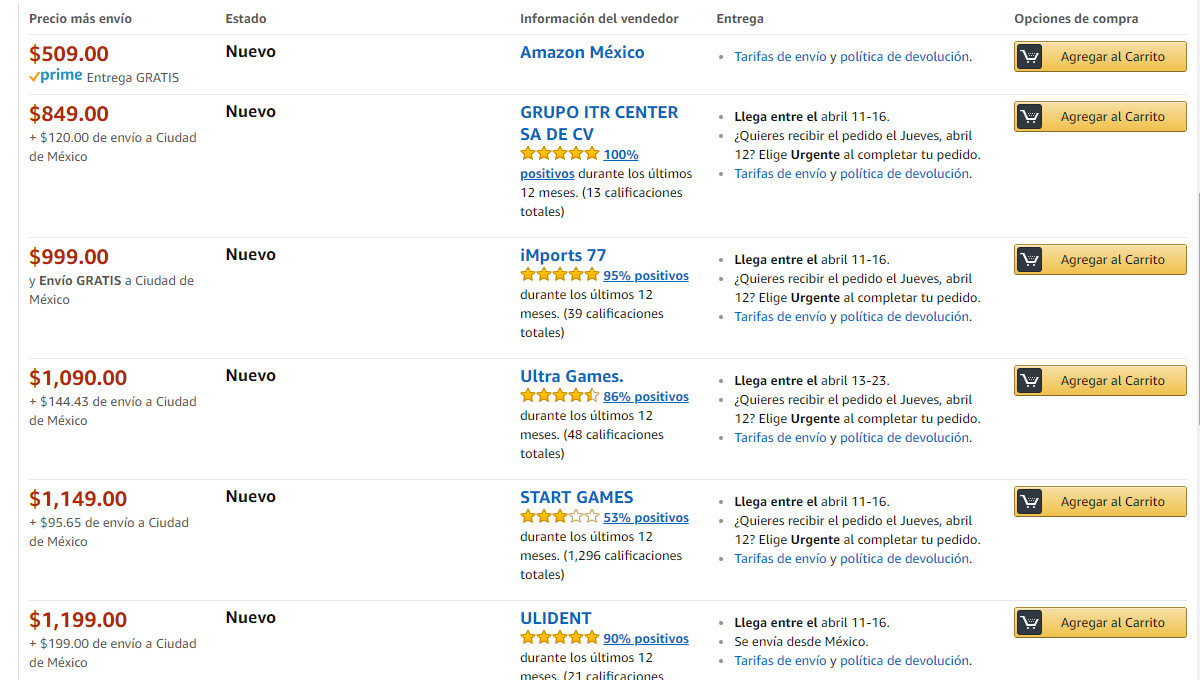1200x680 pixels.
Task: Click the cart icon for the Amazon México offer
Action: point(1030,57)
